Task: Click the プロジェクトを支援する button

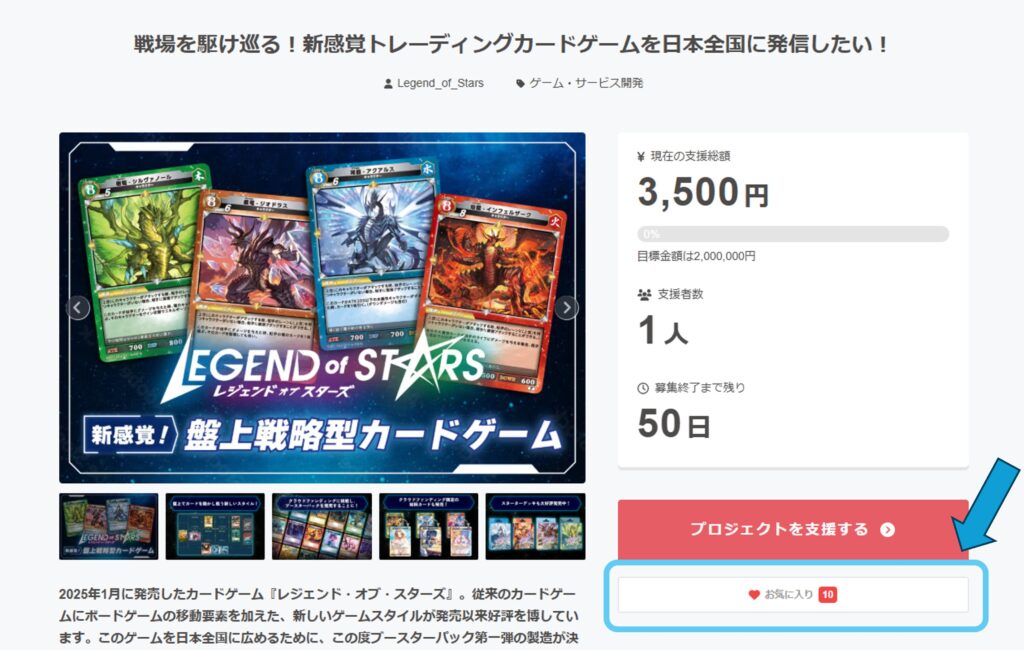Action: pos(793,529)
